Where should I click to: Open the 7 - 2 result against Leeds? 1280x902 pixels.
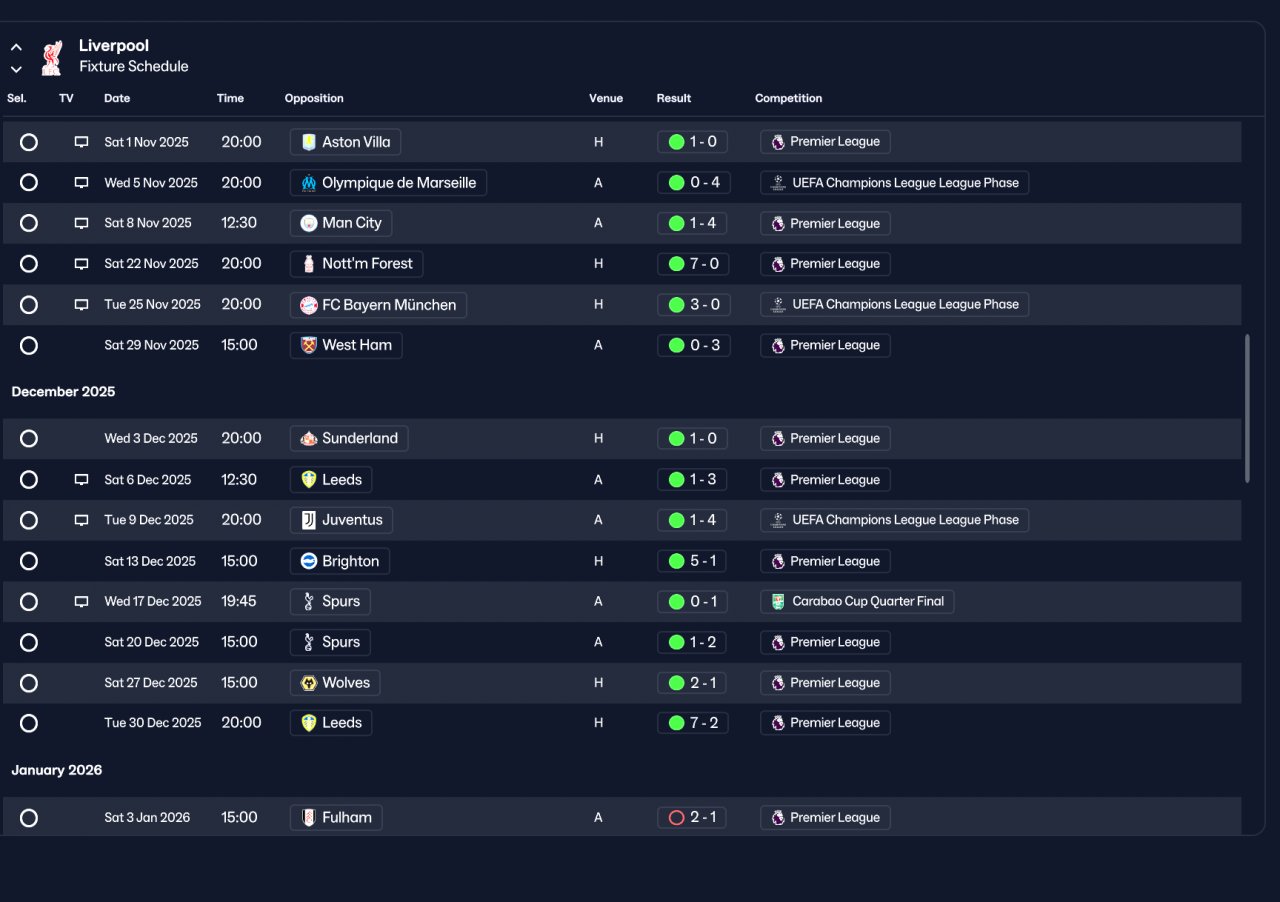point(692,723)
